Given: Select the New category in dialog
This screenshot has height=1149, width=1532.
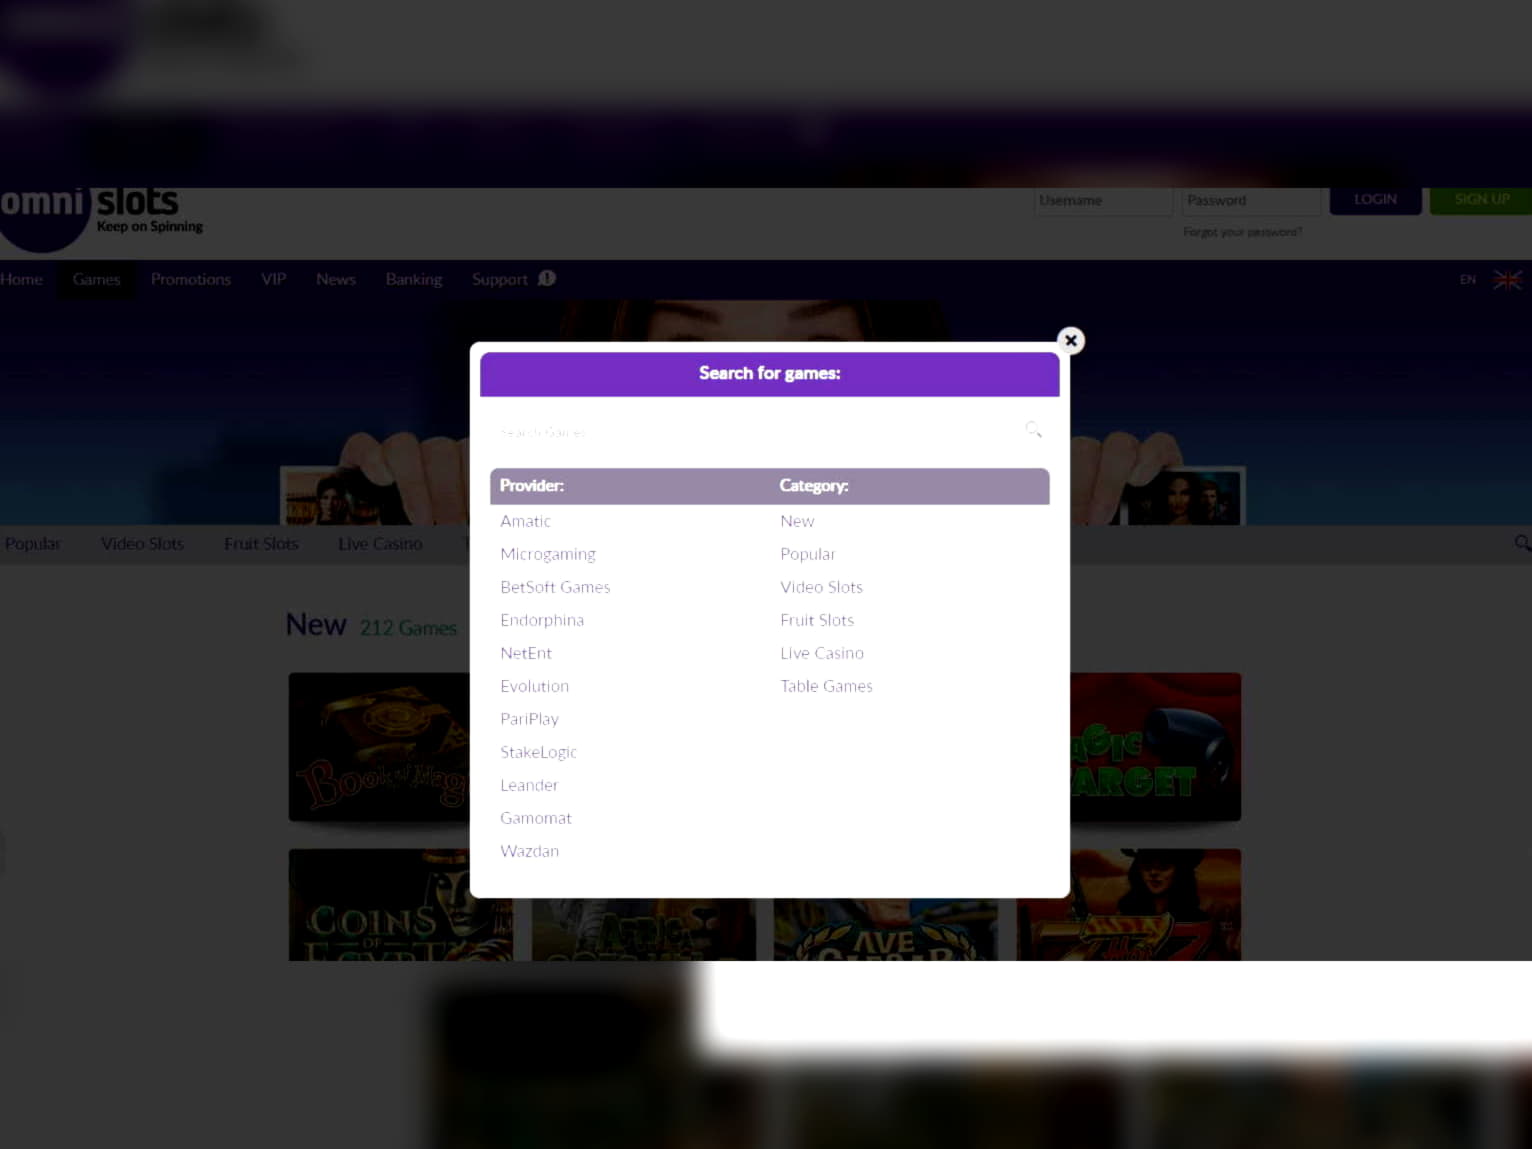Looking at the screenshot, I should pos(797,521).
